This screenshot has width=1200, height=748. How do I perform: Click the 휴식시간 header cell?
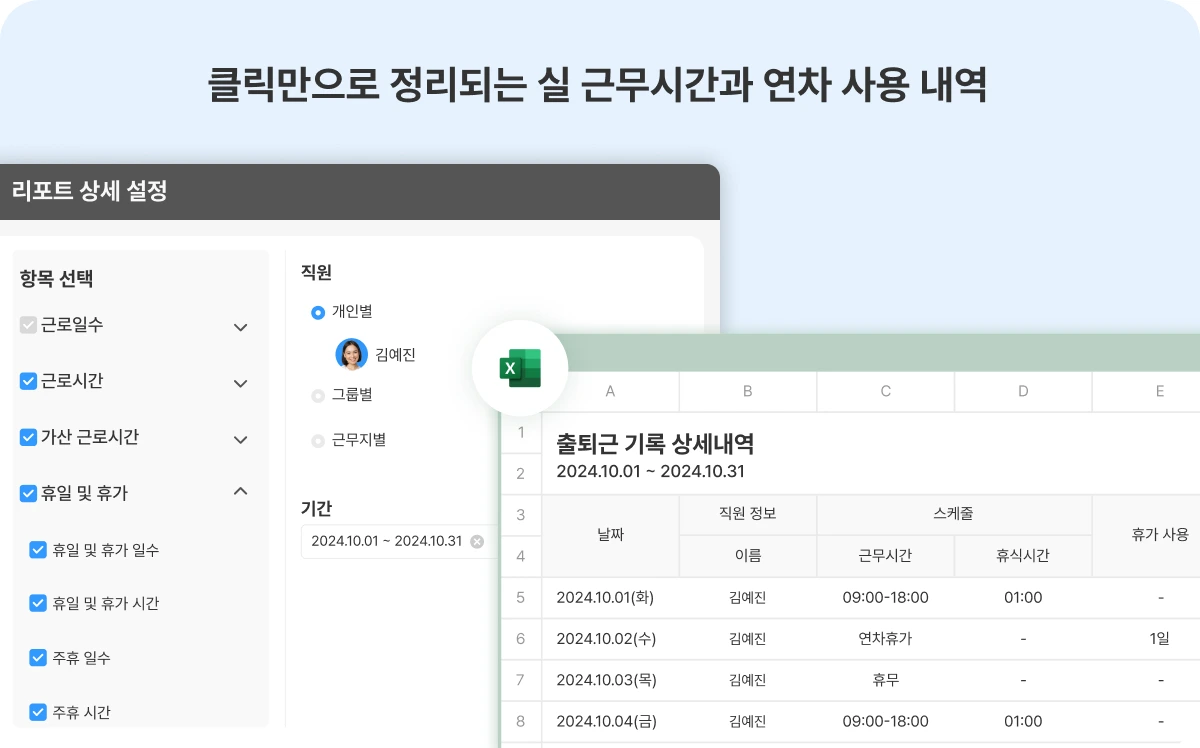point(1023,556)
